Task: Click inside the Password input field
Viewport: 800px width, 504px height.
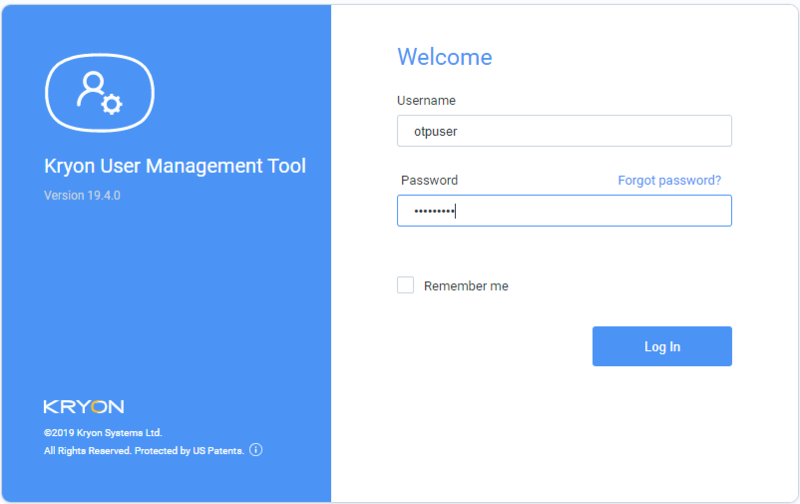Action: [564, 211]
